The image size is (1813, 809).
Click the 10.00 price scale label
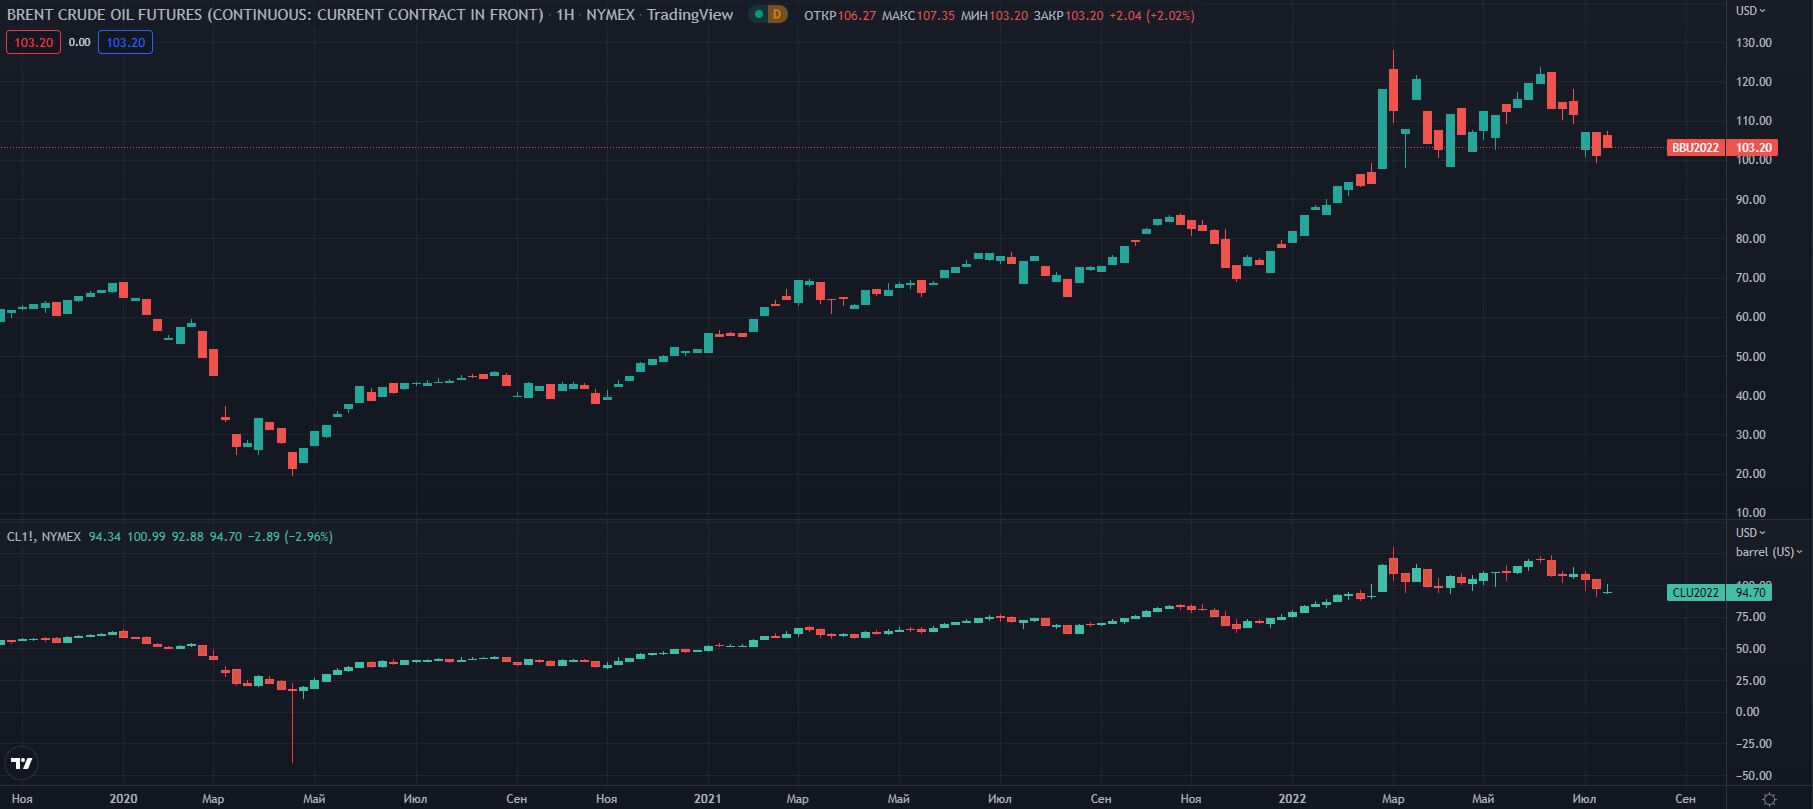pyautogui.click(x=1753, y=513)
